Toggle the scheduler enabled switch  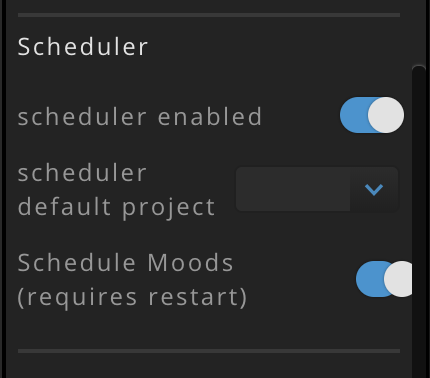point(372,115)
